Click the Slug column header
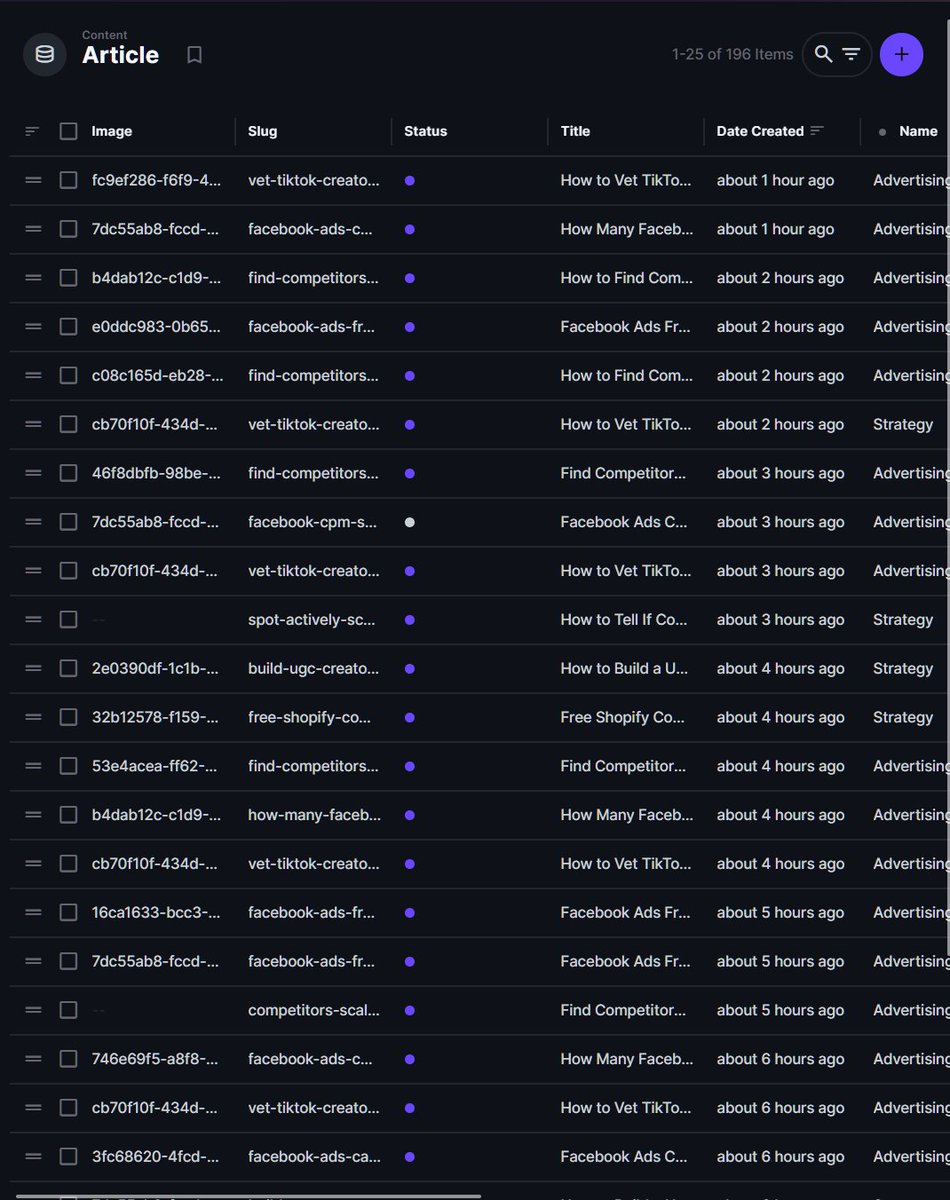Image resolution: width=950 pixels, height=1200 pixels. pyautogui.click(x=262, y=131)
